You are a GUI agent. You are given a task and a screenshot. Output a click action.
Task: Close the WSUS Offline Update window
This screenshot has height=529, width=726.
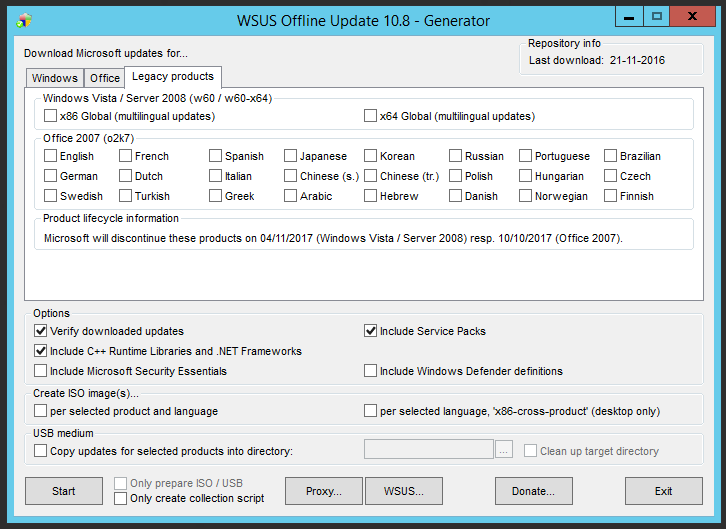click(692, 17)
